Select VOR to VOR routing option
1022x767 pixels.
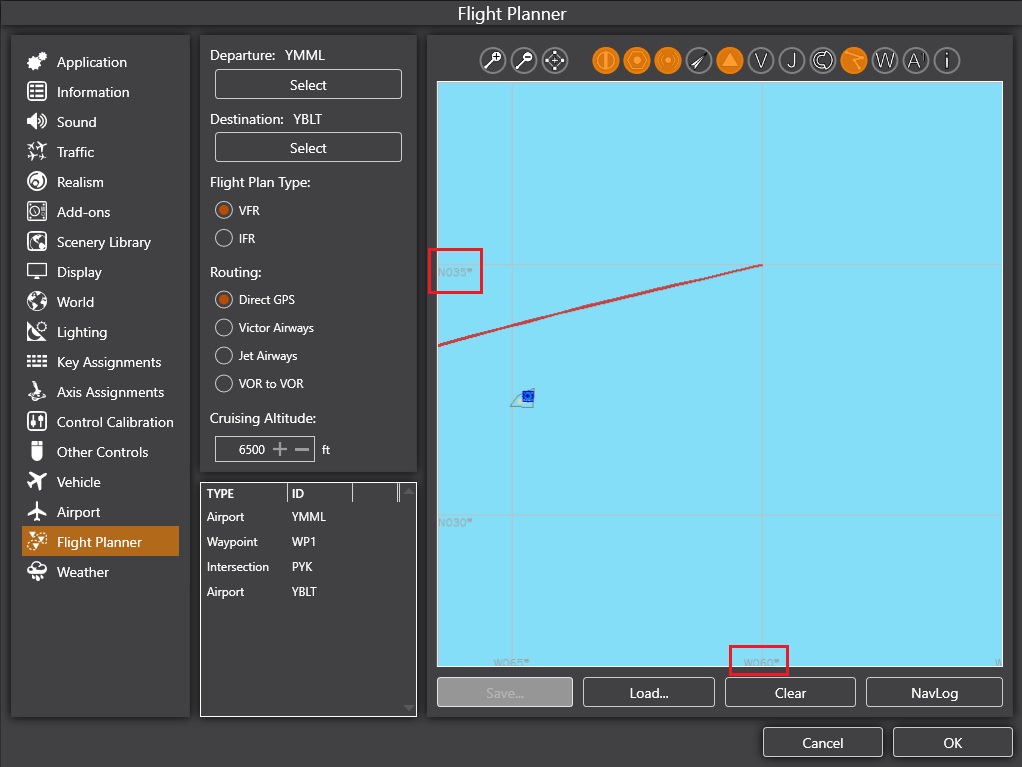coord(225,384)
